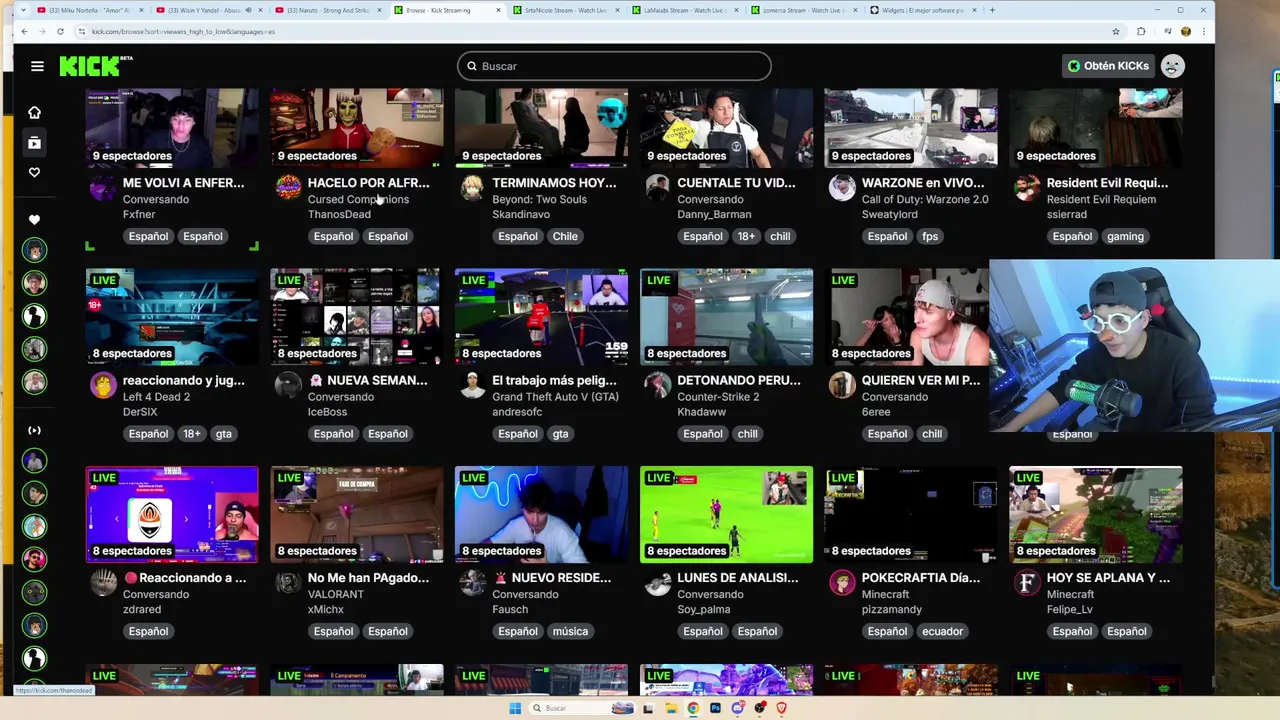Image resolution: width=1280 pixels, height=720 pixels.
Task: Click the Obtén KICKs button
Action: click(x=1108, y=66)
